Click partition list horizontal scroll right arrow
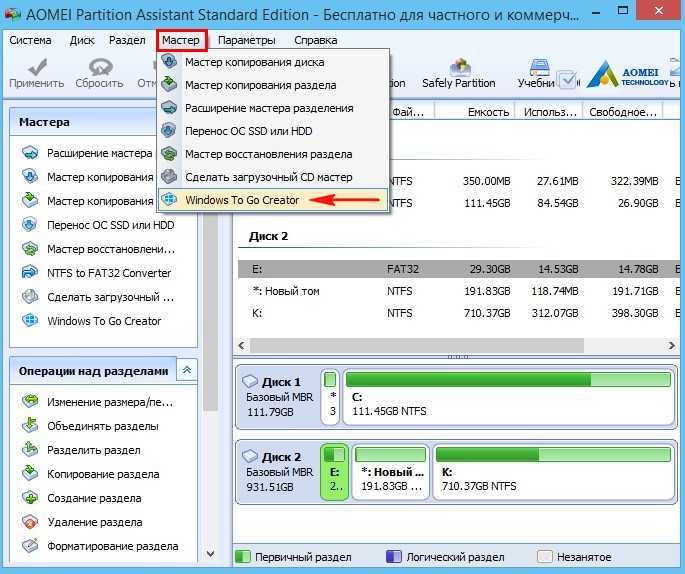 click(671, 346)
